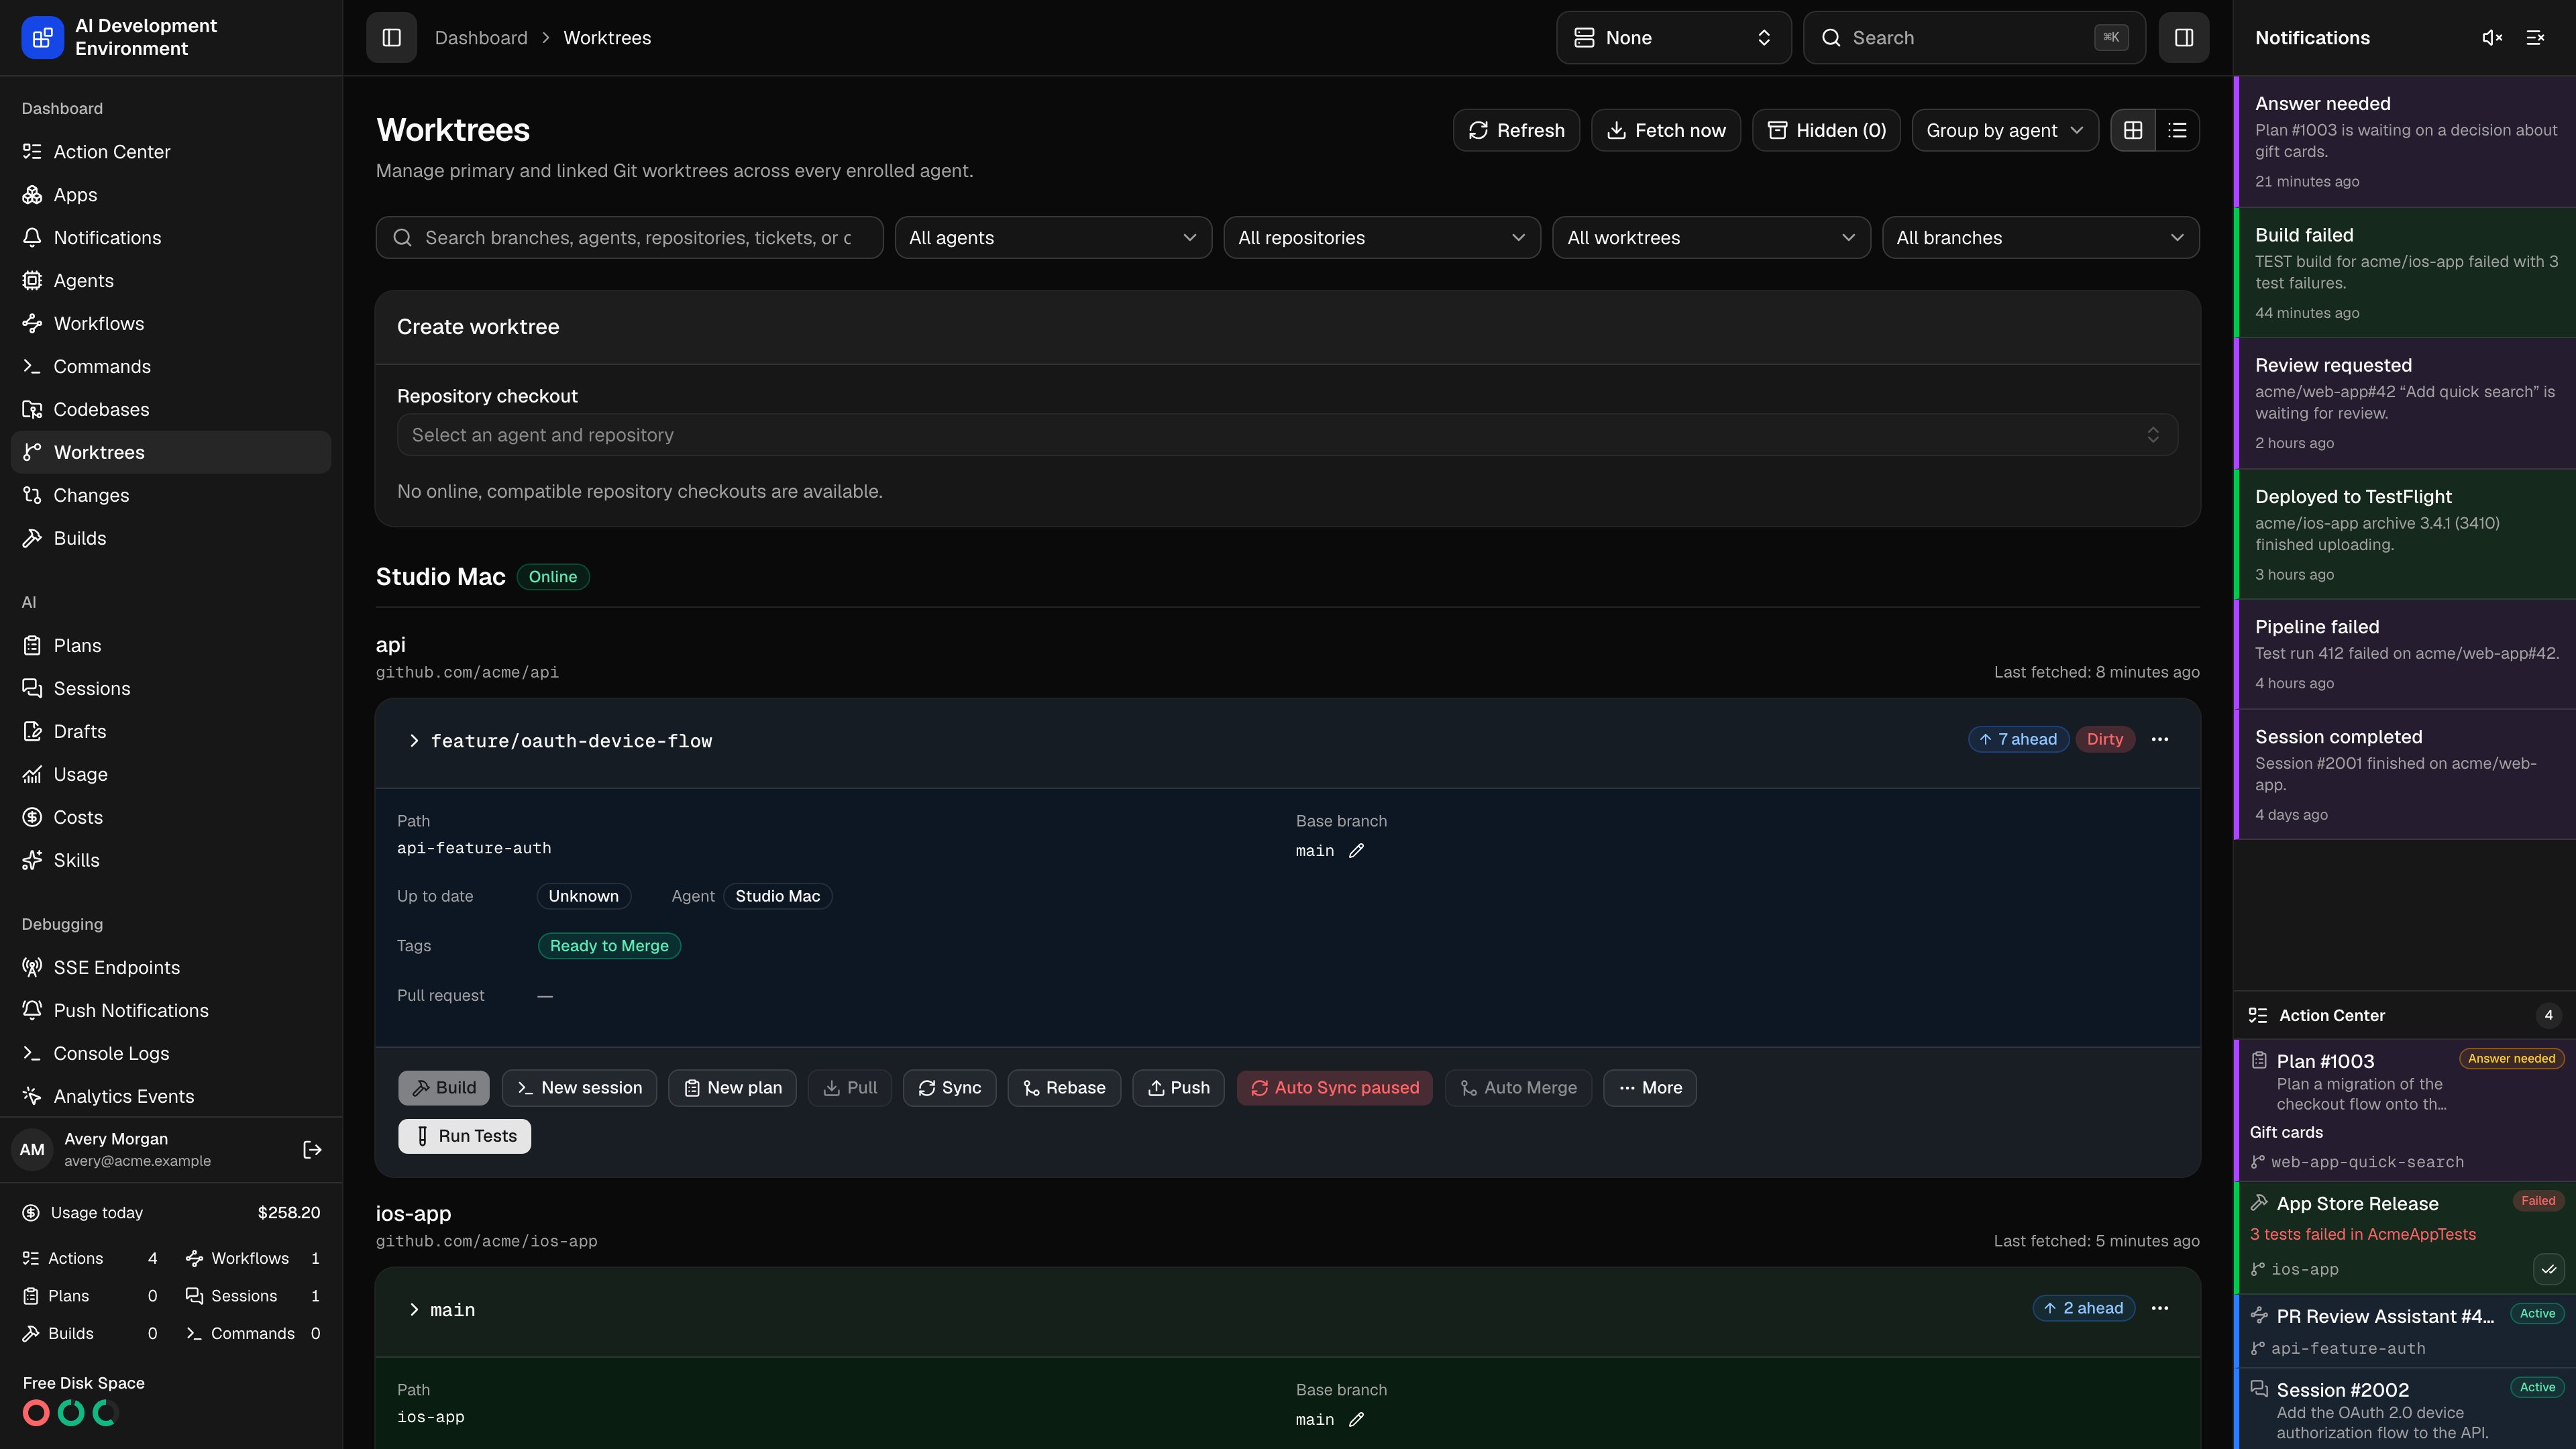Click Dashboard in the breadcrumb
The width and height of the screenshot is (2576, 1449).
click(x=481, y=38)
